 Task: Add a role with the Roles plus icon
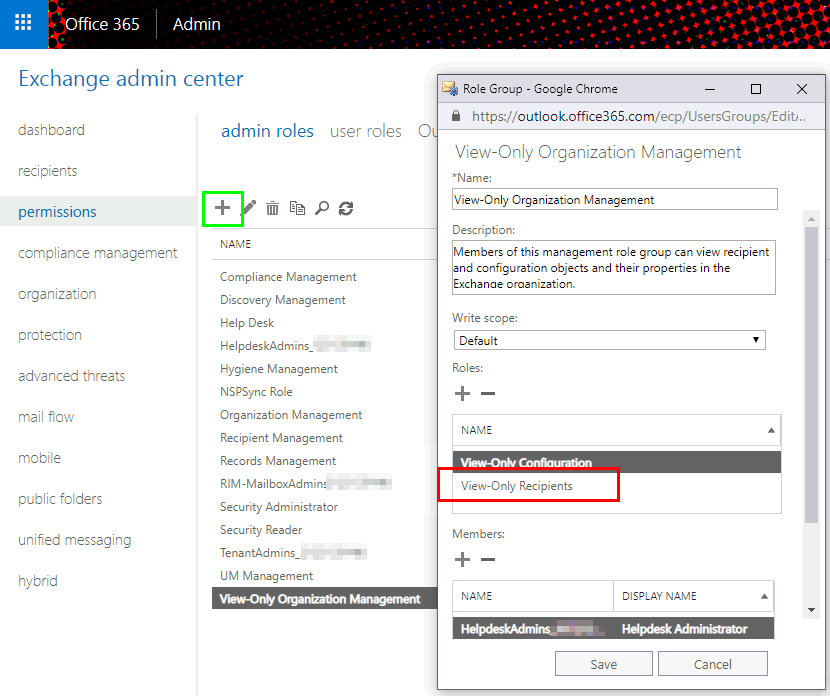[462, 393]
